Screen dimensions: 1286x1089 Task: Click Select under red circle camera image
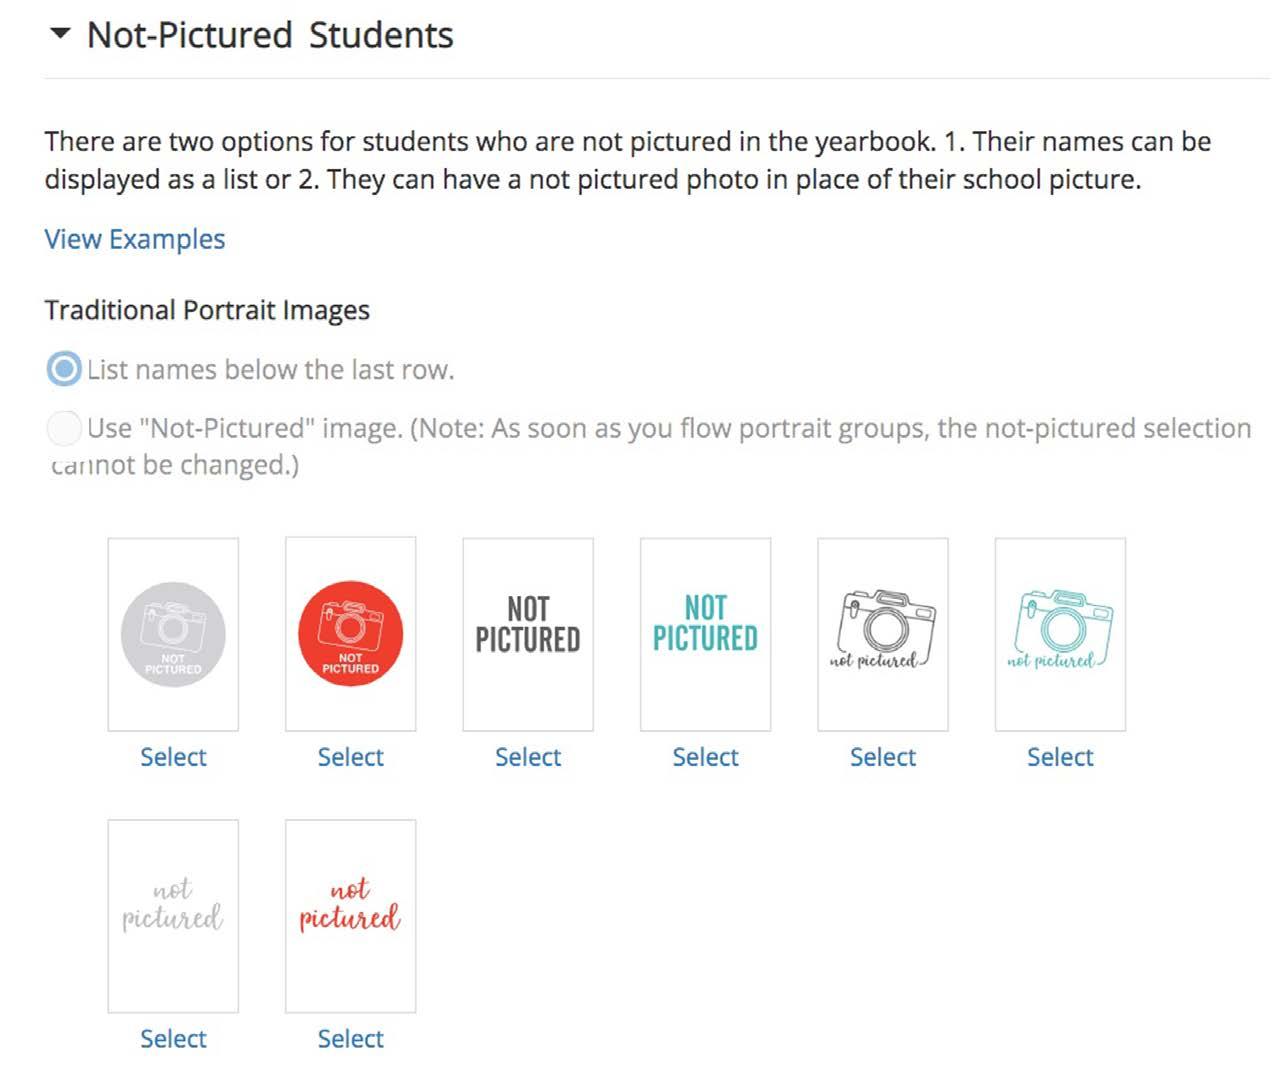click(351, 757)
